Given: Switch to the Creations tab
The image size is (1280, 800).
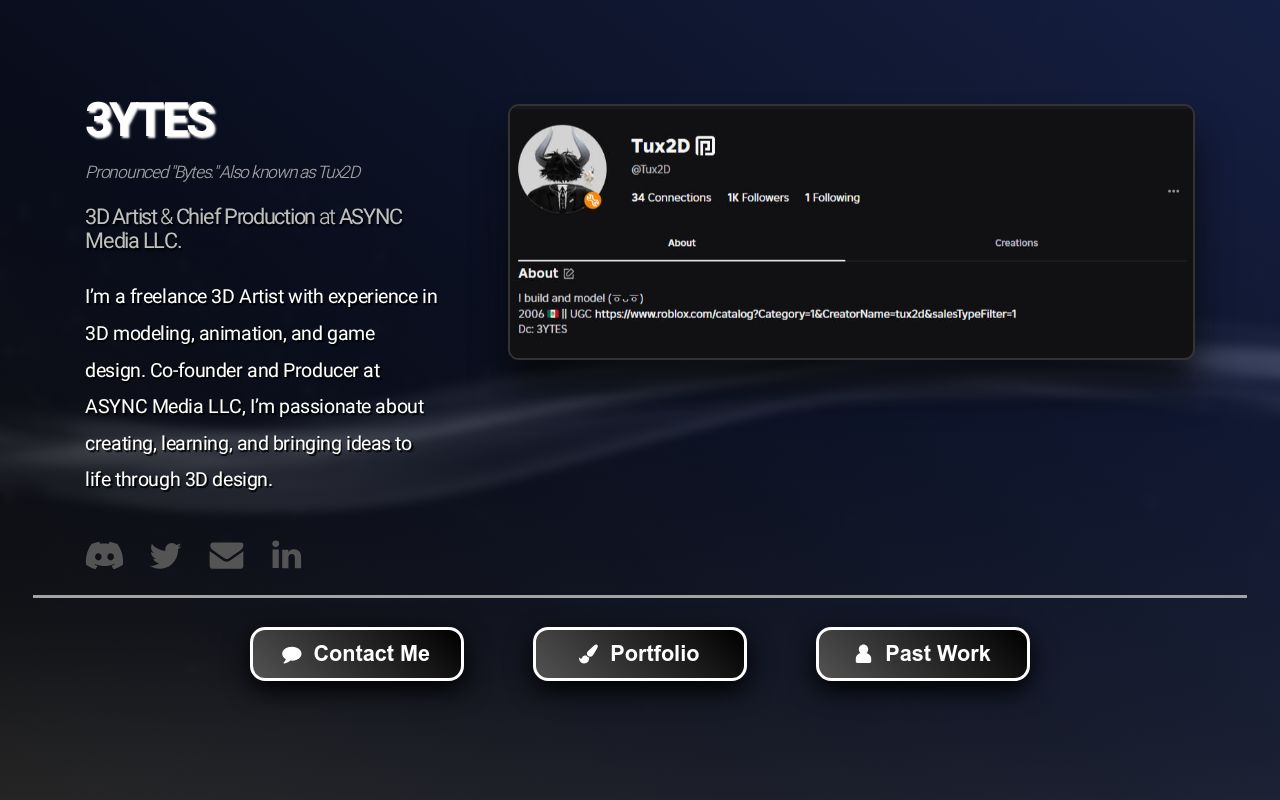Looking at the screenshot, I should pos(1016,243).
